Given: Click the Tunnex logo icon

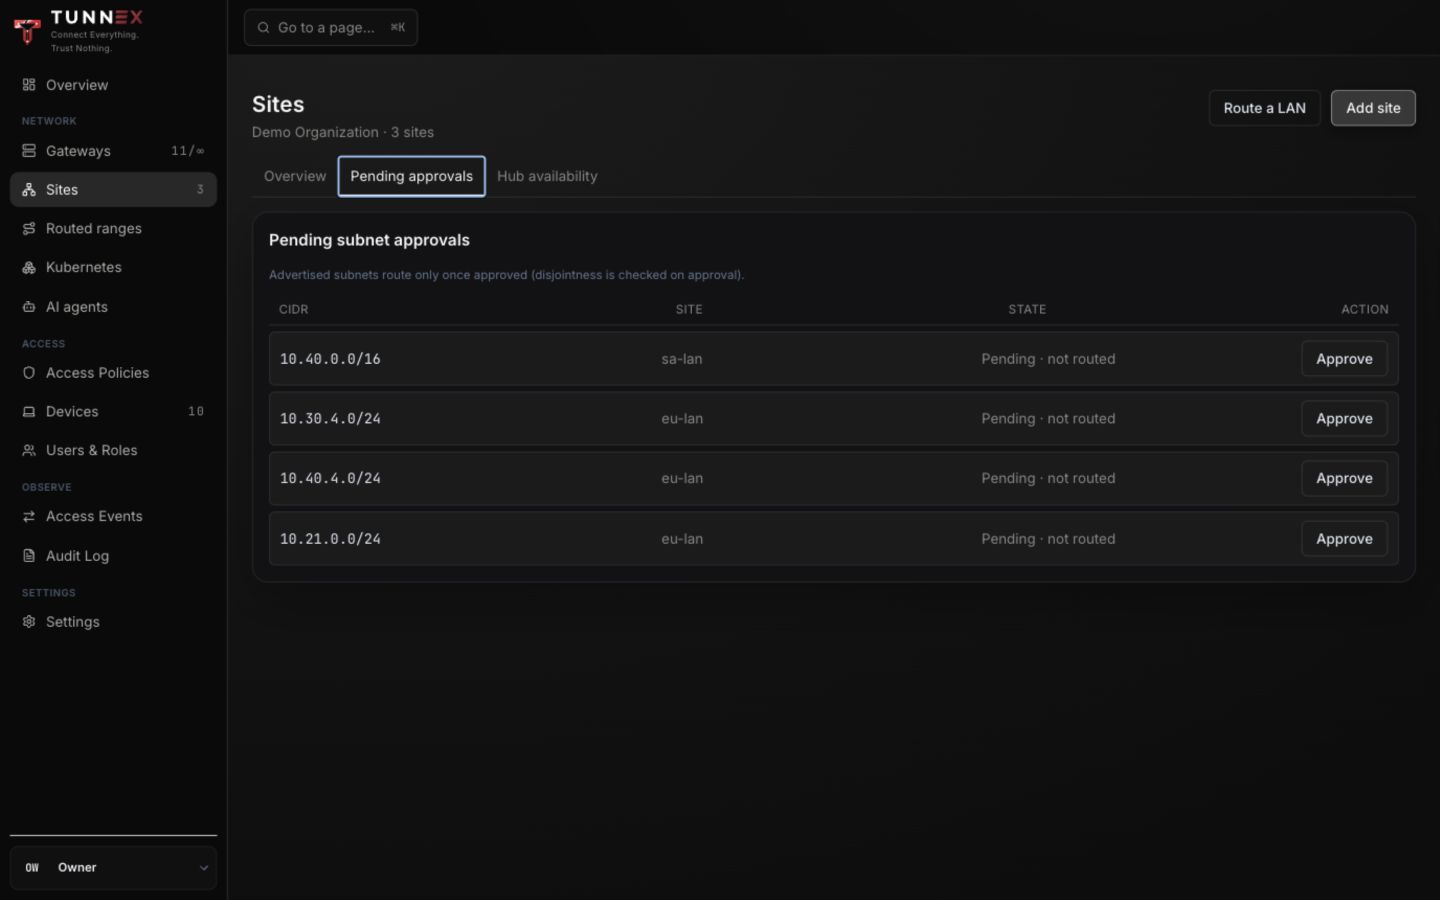Looking at the screenshot, I should pos(28,31).
